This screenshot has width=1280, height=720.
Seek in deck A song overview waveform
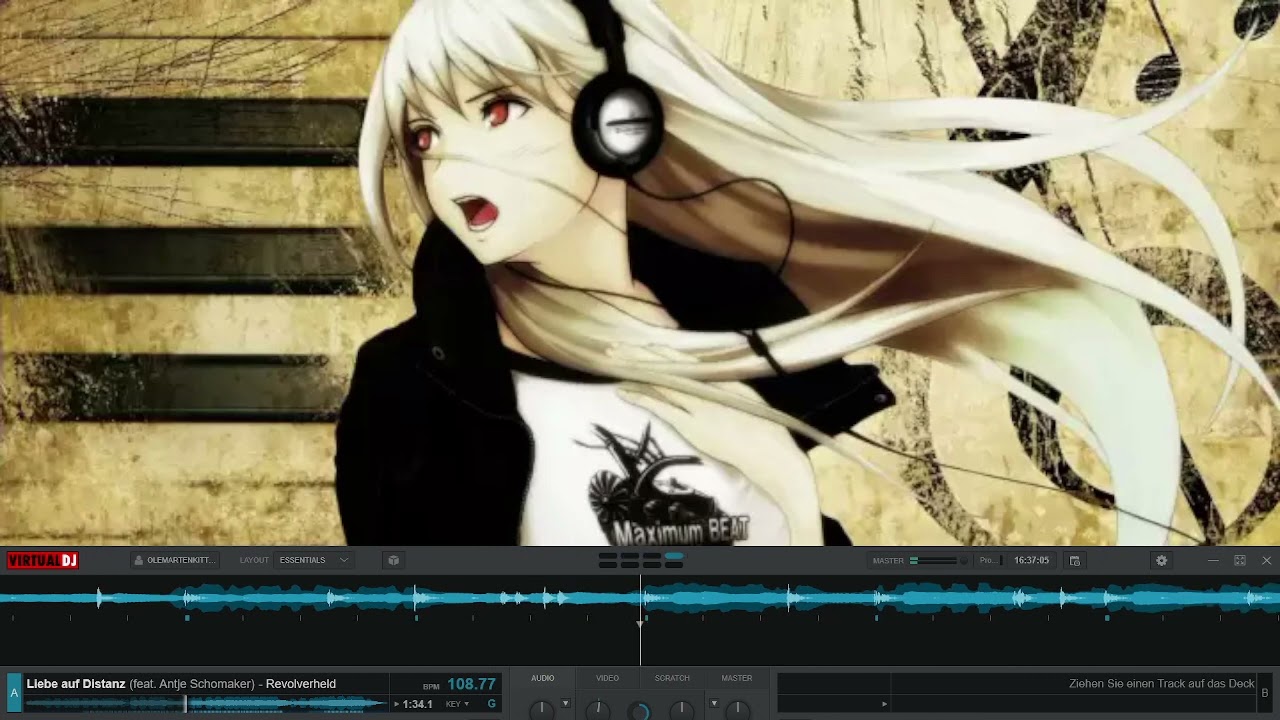(206, 704)
